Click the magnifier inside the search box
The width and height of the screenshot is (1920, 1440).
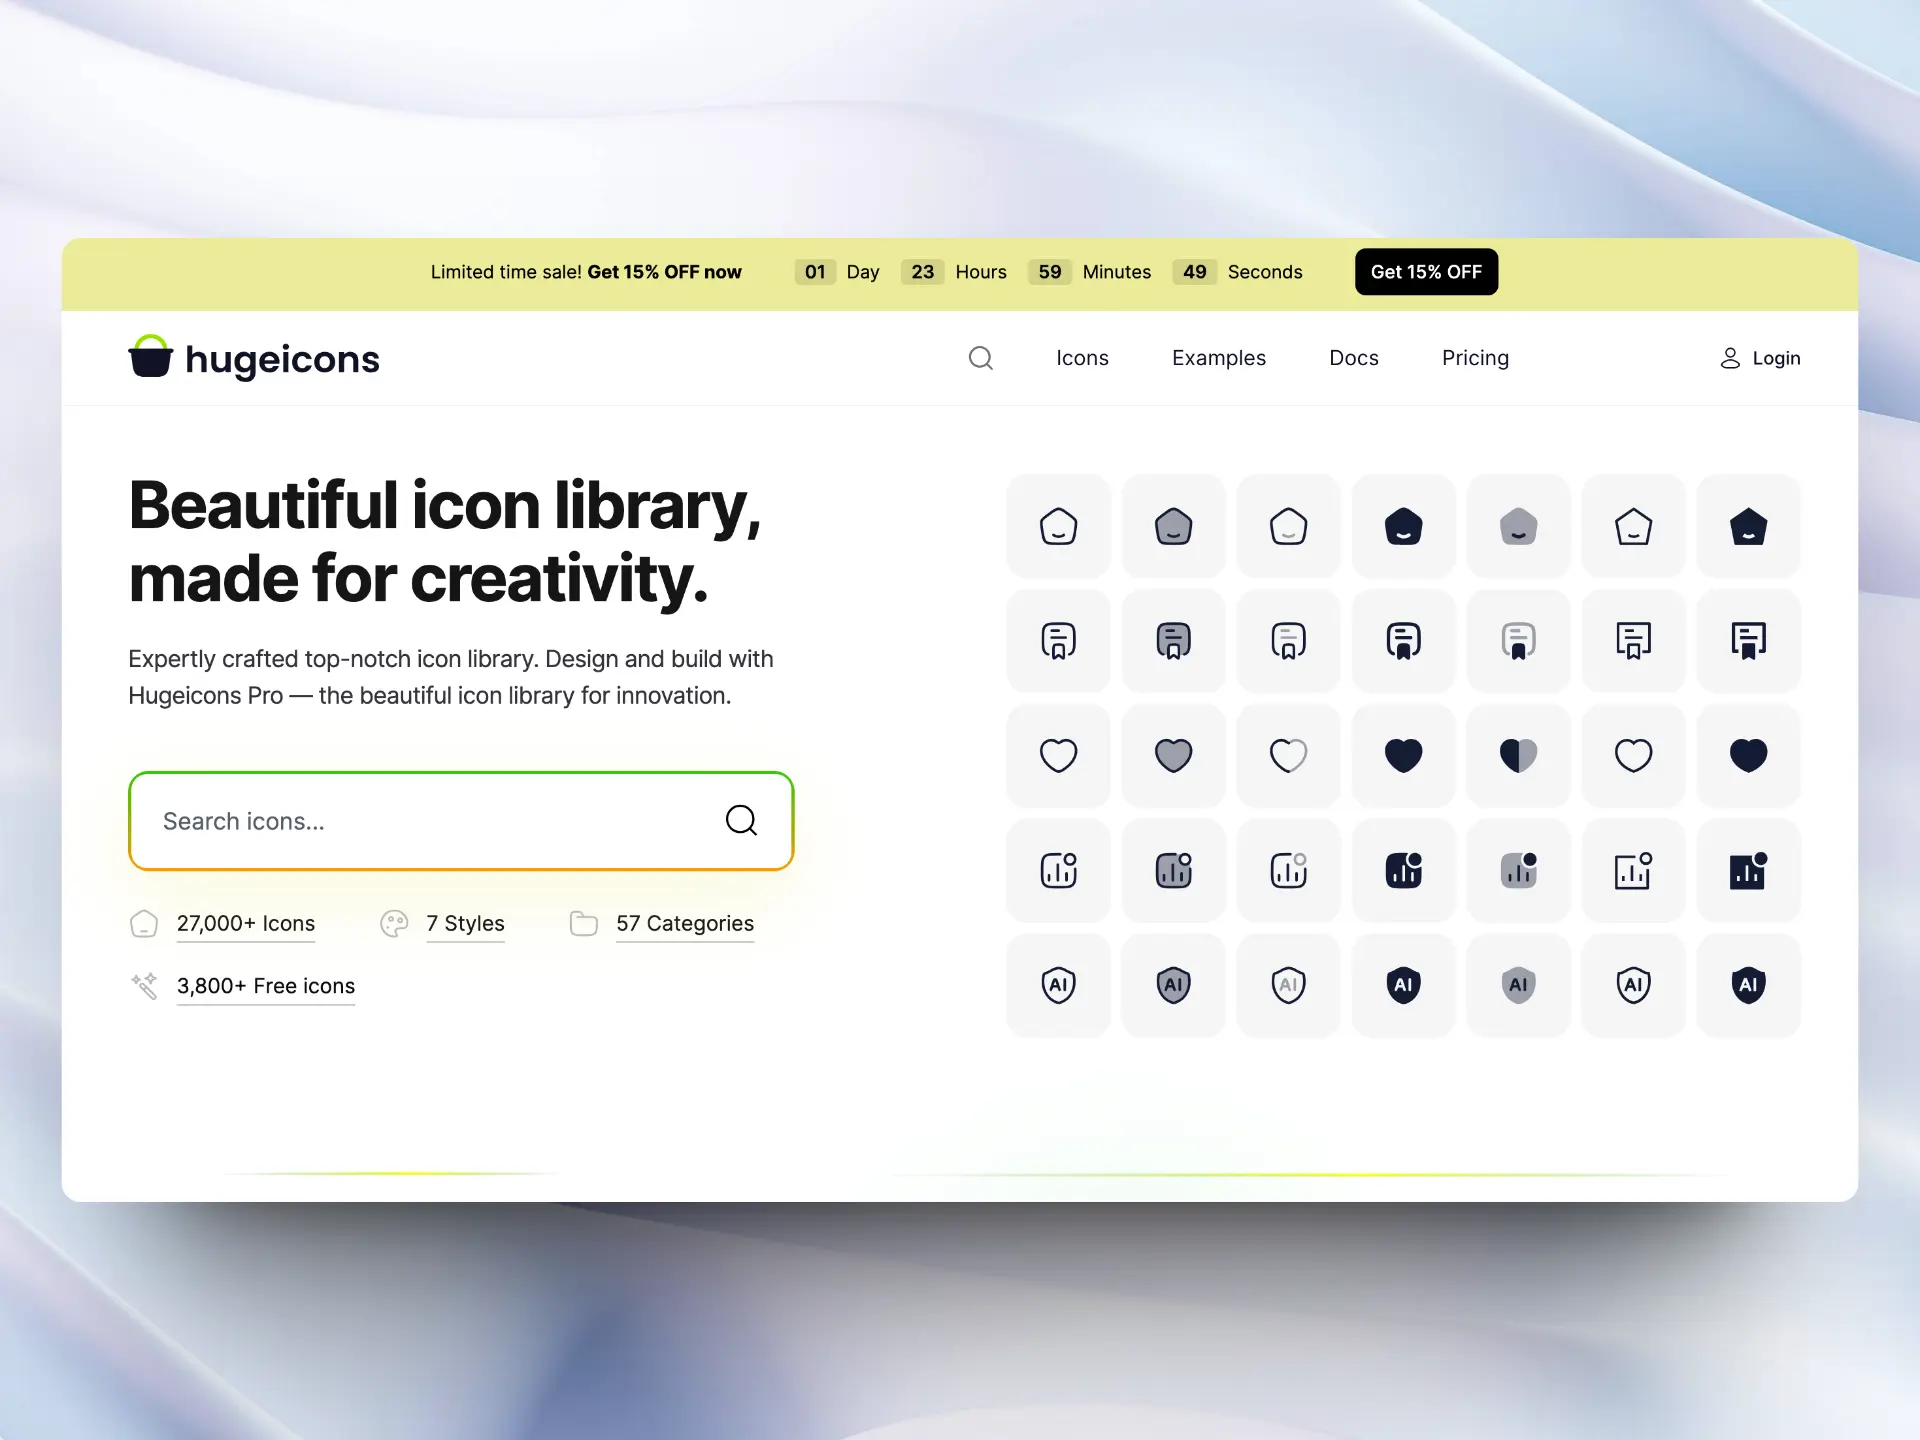click(x=741, y=820)
